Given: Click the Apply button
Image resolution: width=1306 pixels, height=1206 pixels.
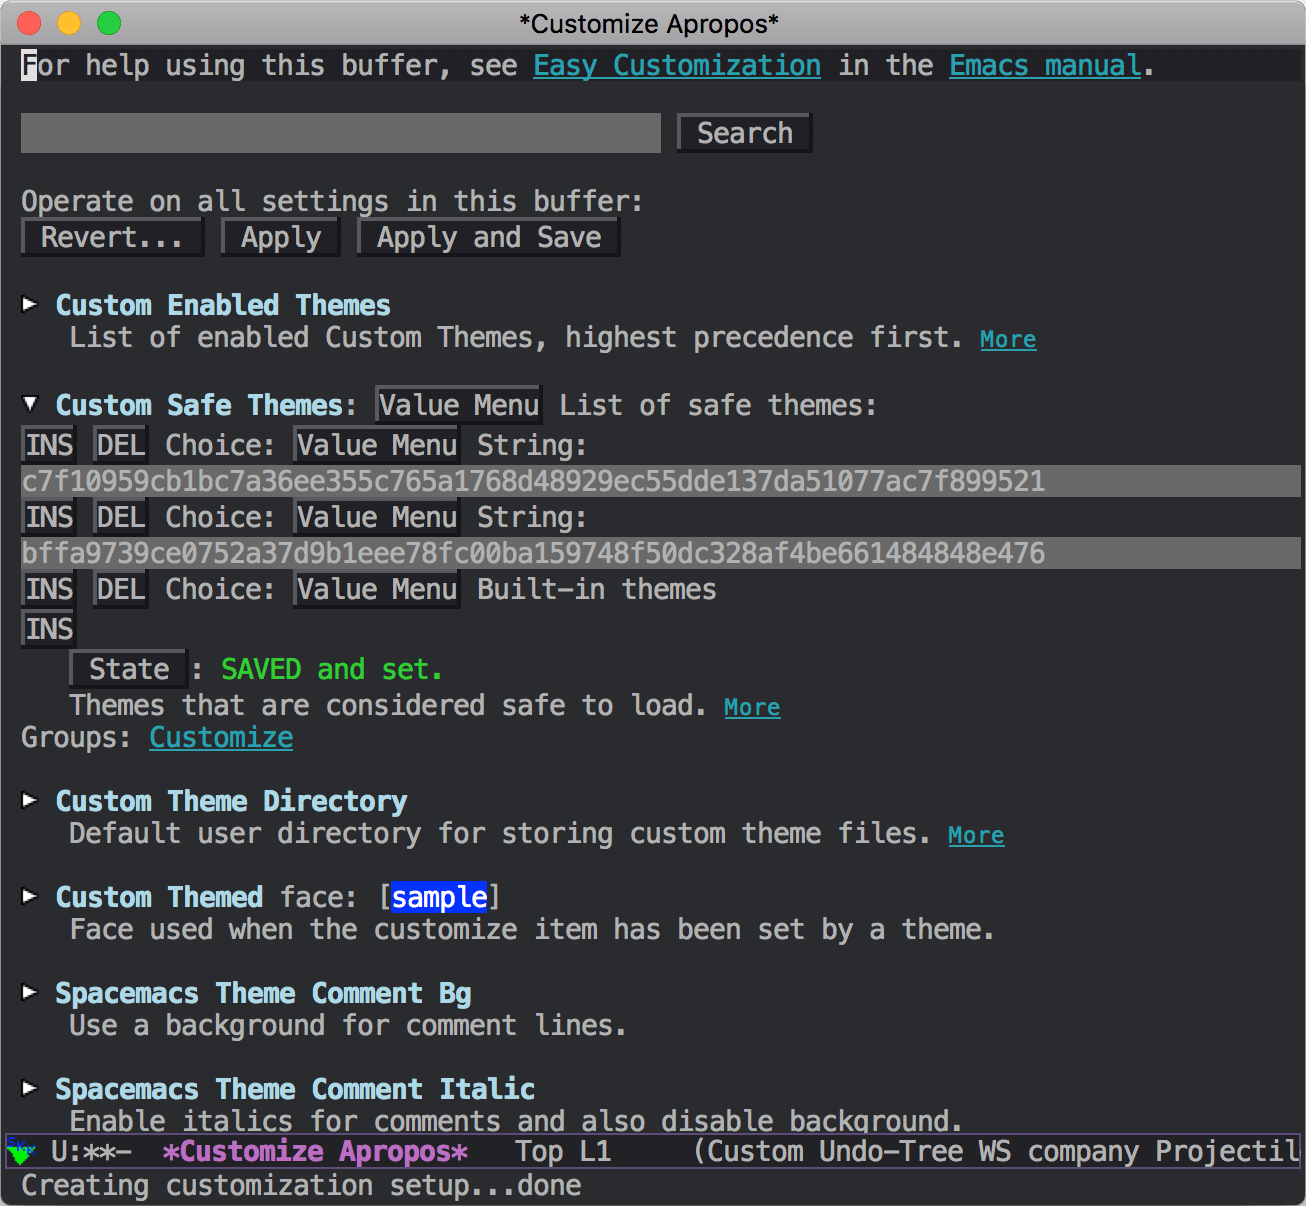Looking at the screenshot, I should [280, 237].
